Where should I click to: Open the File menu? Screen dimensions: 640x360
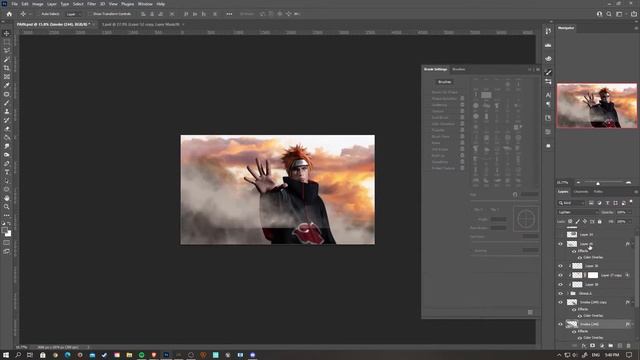pyautogui.click(x=14, y=4)
